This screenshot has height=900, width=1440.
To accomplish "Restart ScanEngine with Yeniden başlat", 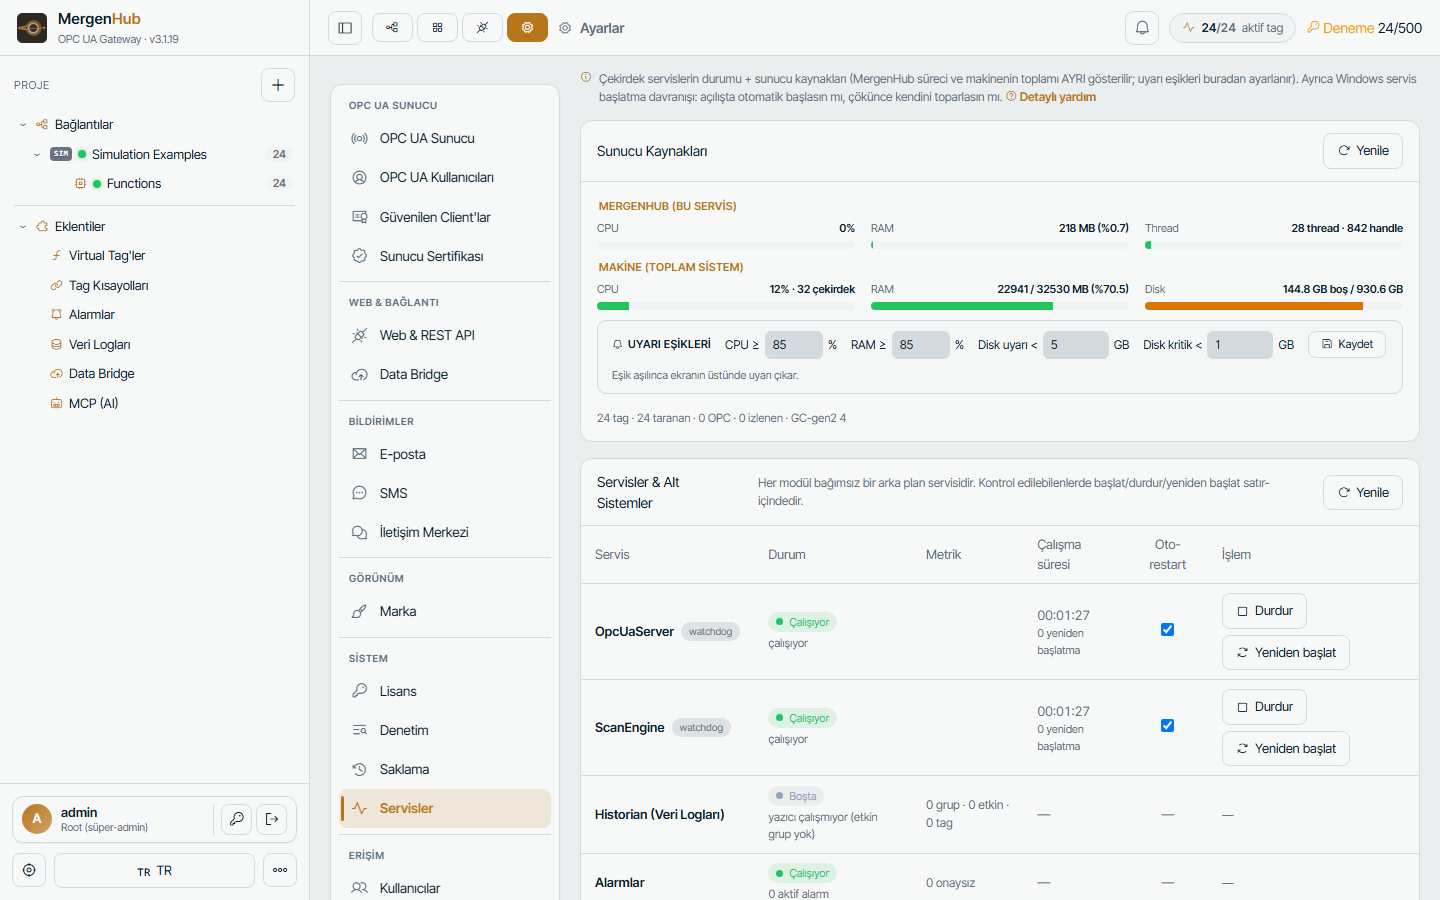I will point(1286,748).
